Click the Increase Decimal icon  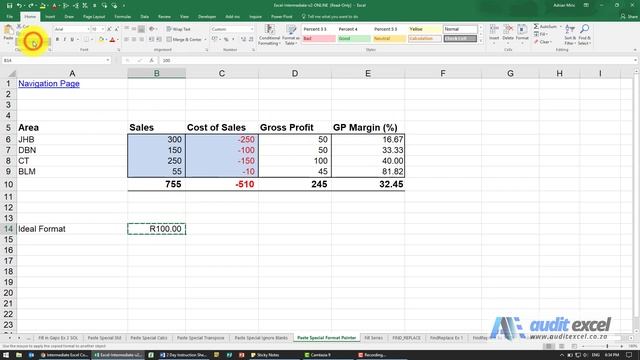[243, 40]
